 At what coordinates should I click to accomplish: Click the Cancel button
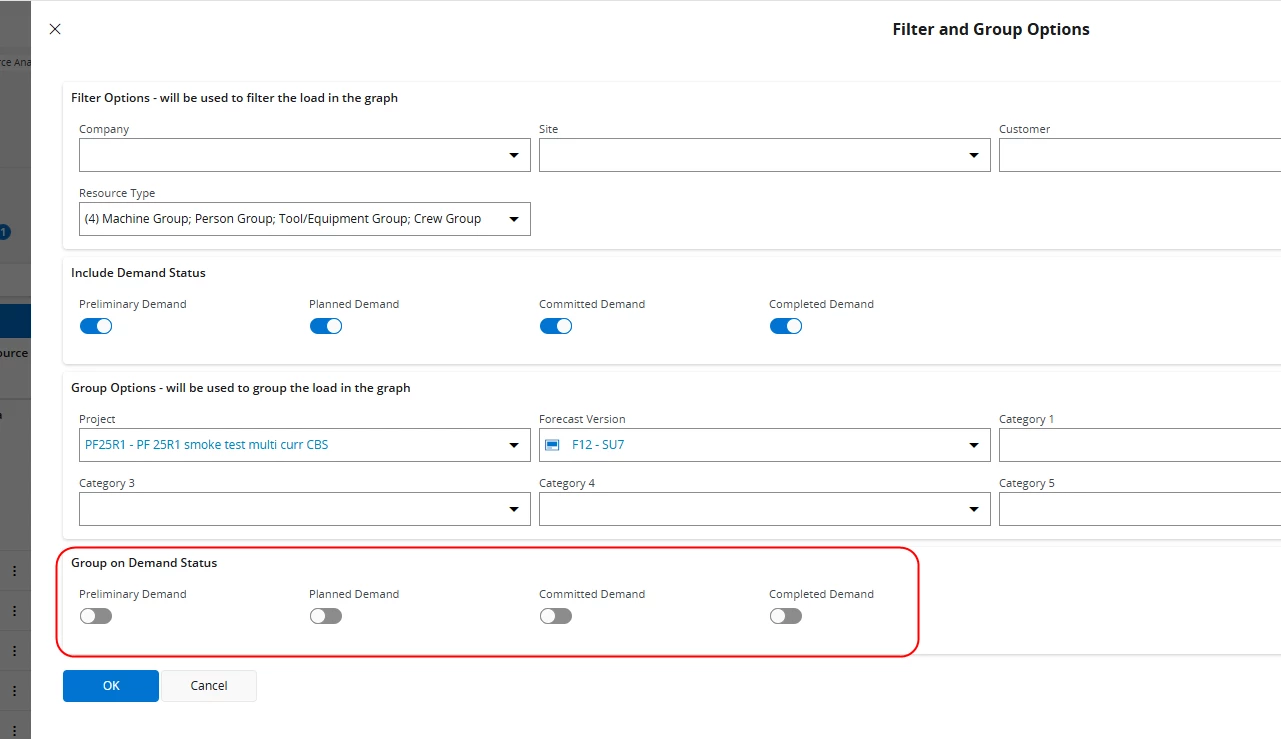209,686
